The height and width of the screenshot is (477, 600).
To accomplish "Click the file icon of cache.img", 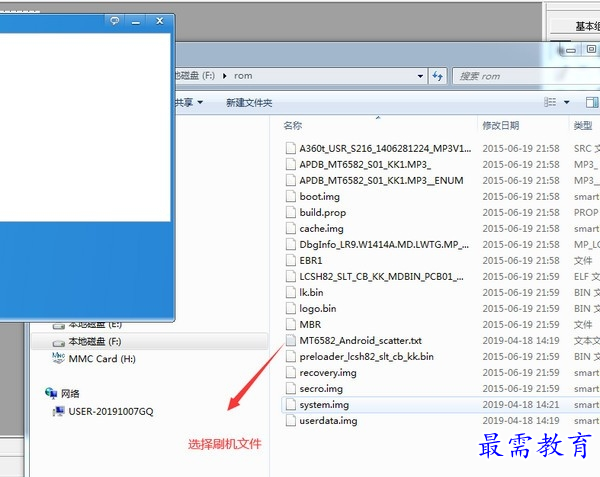I will point(291,228).
